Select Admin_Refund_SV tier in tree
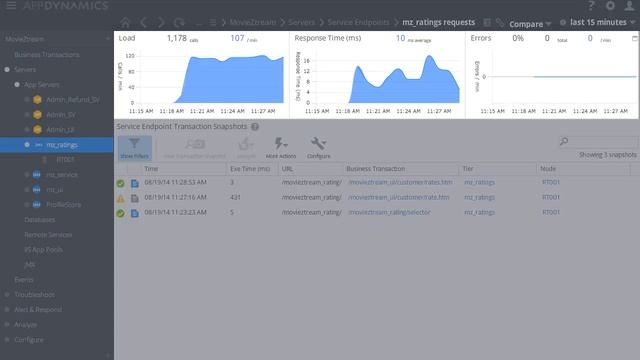 point(73,100)
